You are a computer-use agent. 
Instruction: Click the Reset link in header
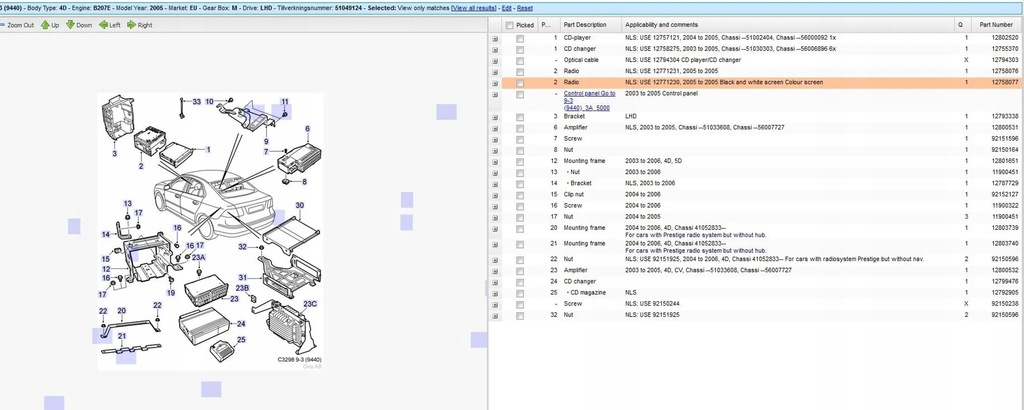click(x=524, y=8)
